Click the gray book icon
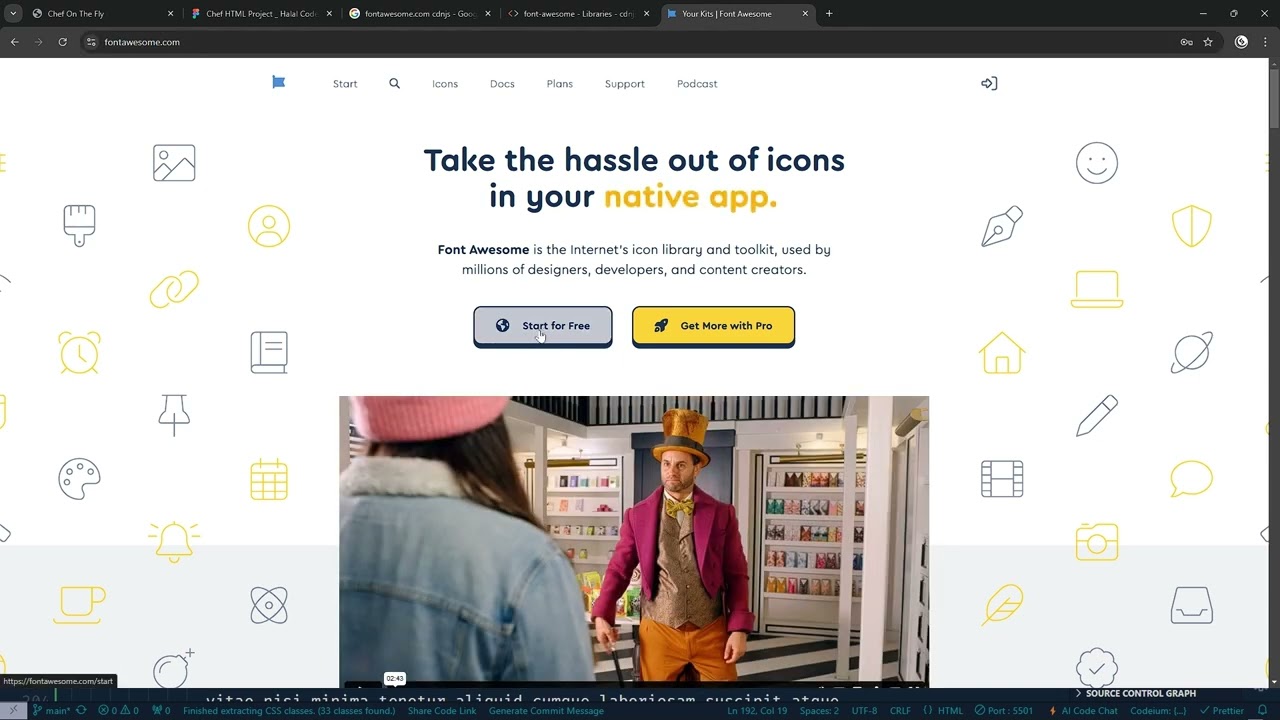 pos(269,352)
